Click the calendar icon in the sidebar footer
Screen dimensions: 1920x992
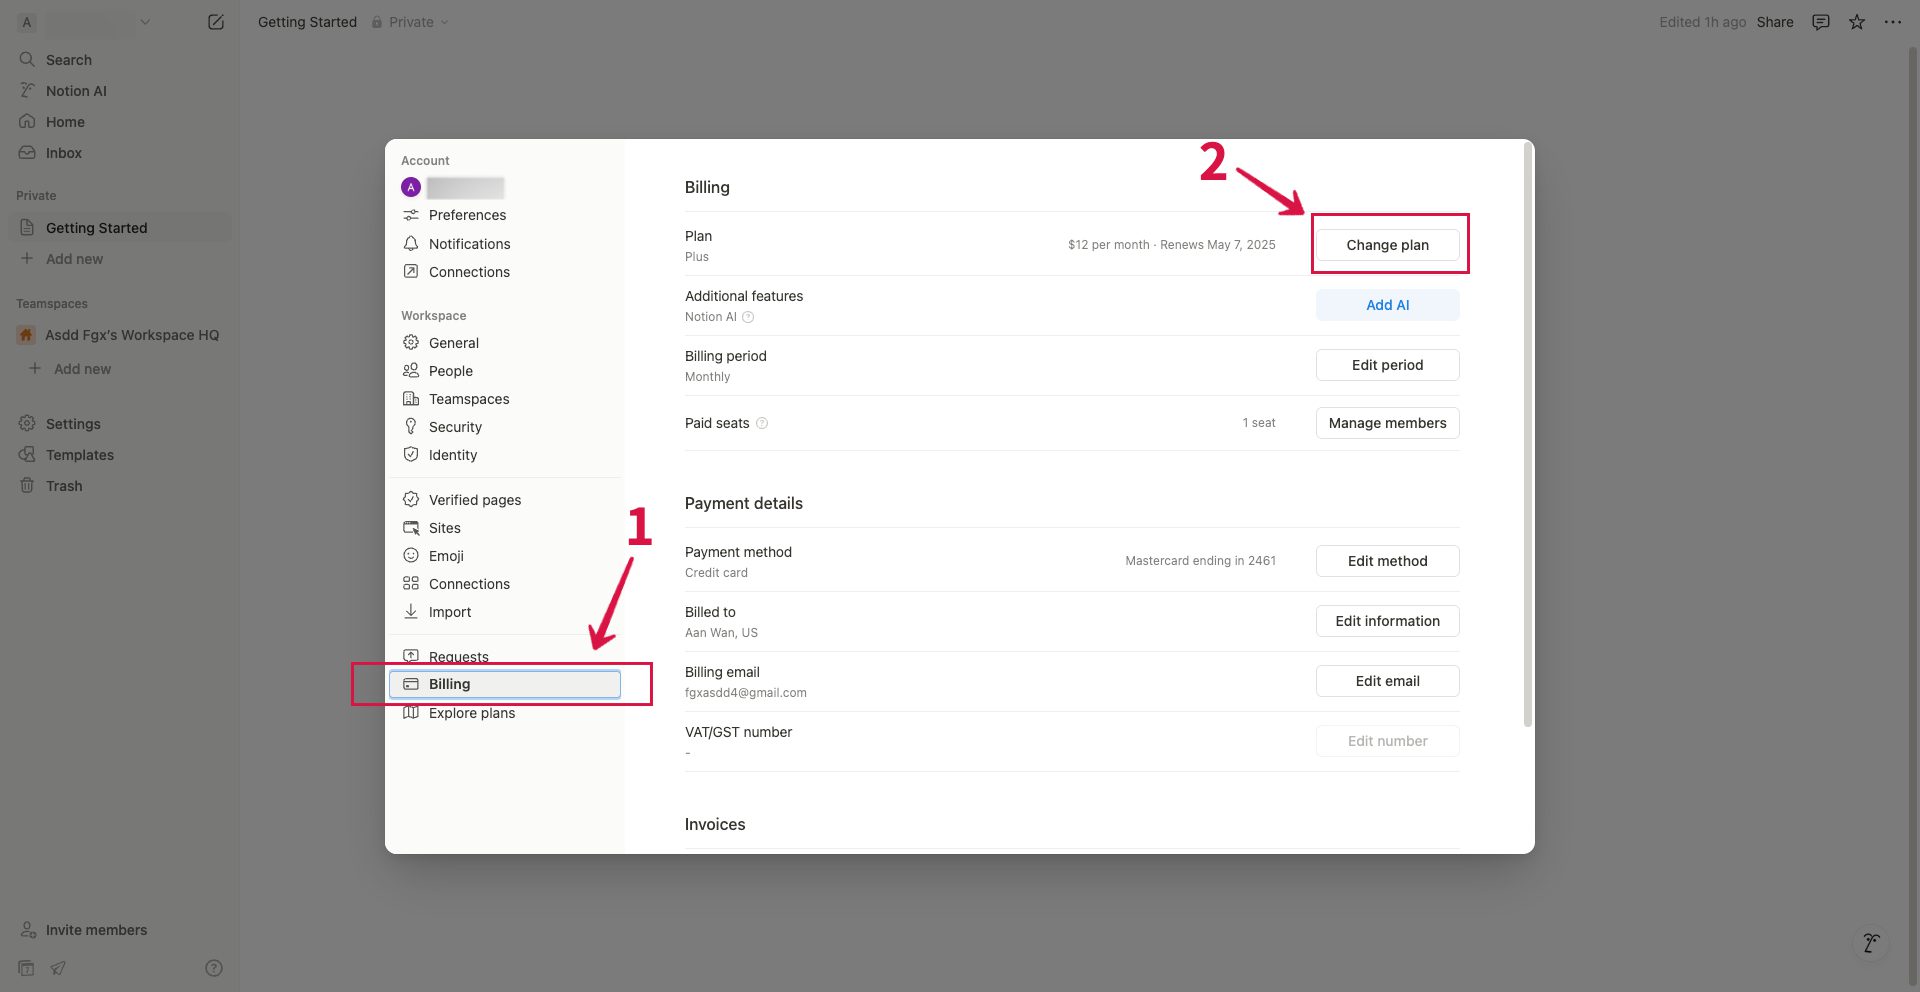[x=27, y=968]
